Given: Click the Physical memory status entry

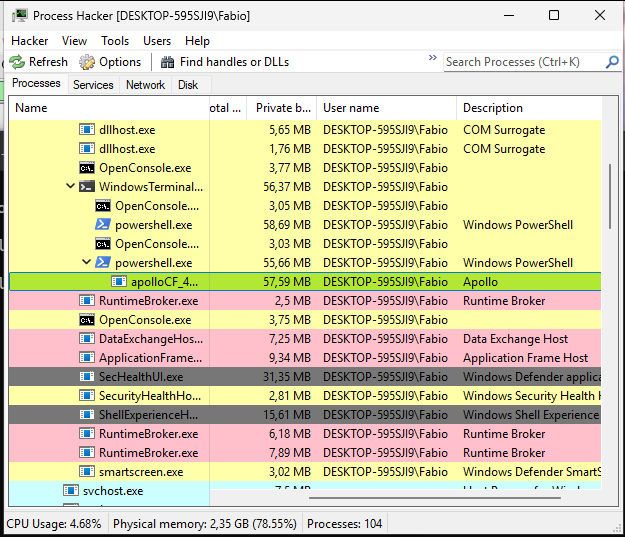Looking at the screenshot, I should [205, 523].
